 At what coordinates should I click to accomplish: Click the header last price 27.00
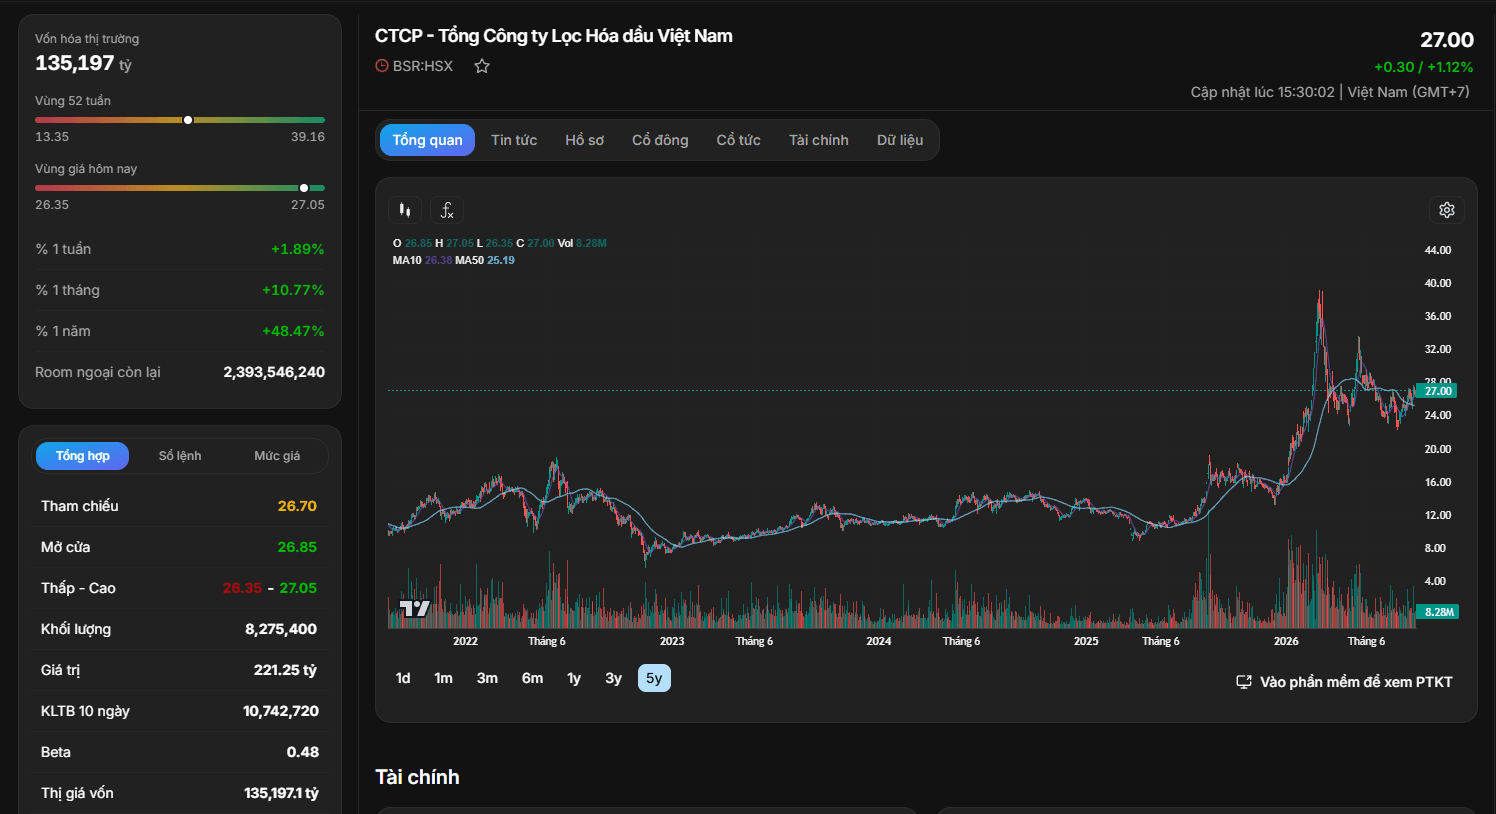[1447, 40]
